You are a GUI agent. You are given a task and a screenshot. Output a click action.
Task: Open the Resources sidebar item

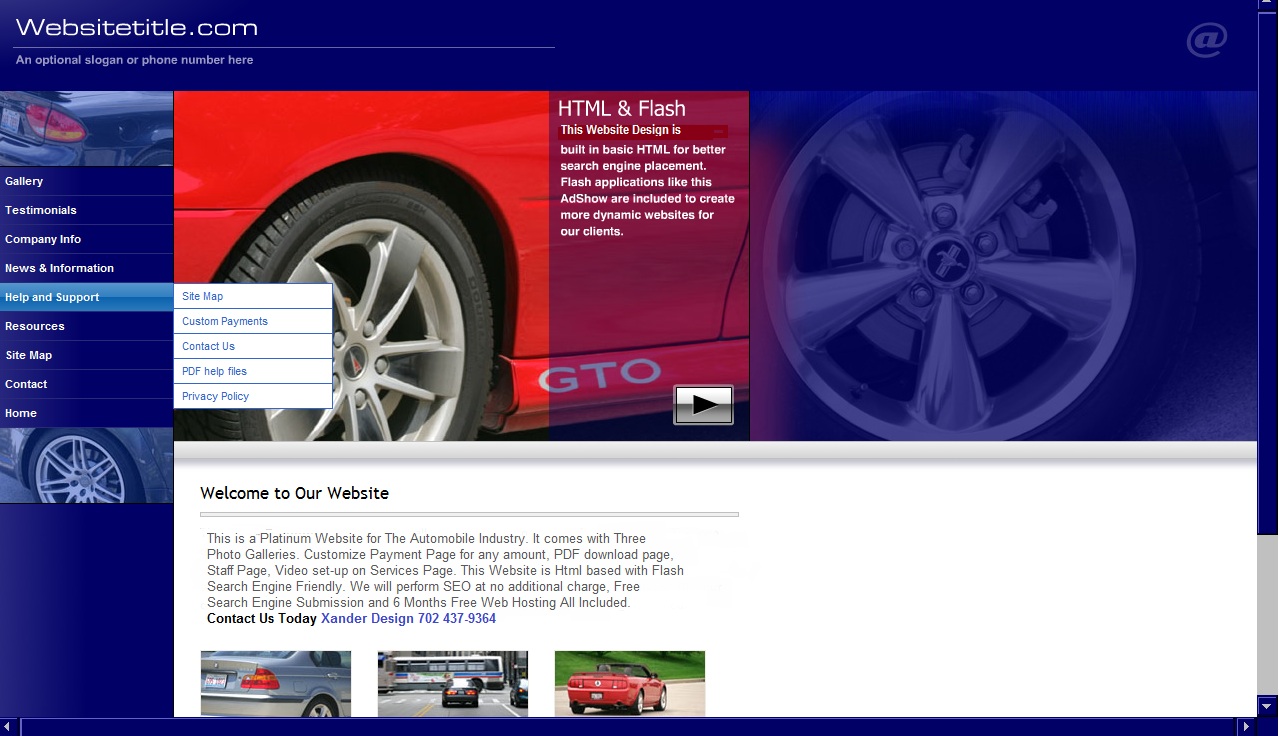point(87,326)
